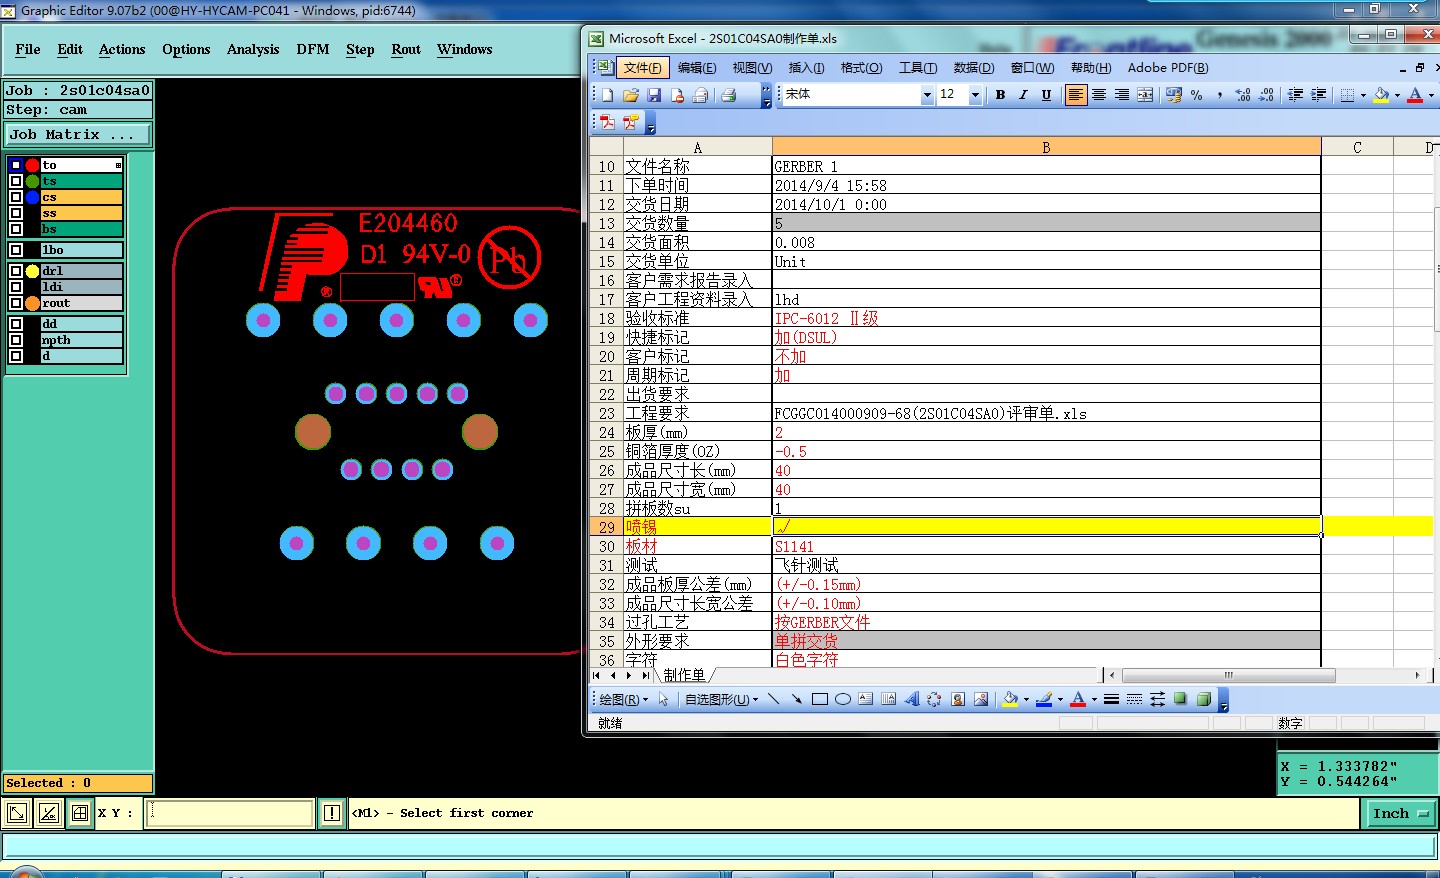Open the 文件(F) menu in Excel

click(642, 68)
